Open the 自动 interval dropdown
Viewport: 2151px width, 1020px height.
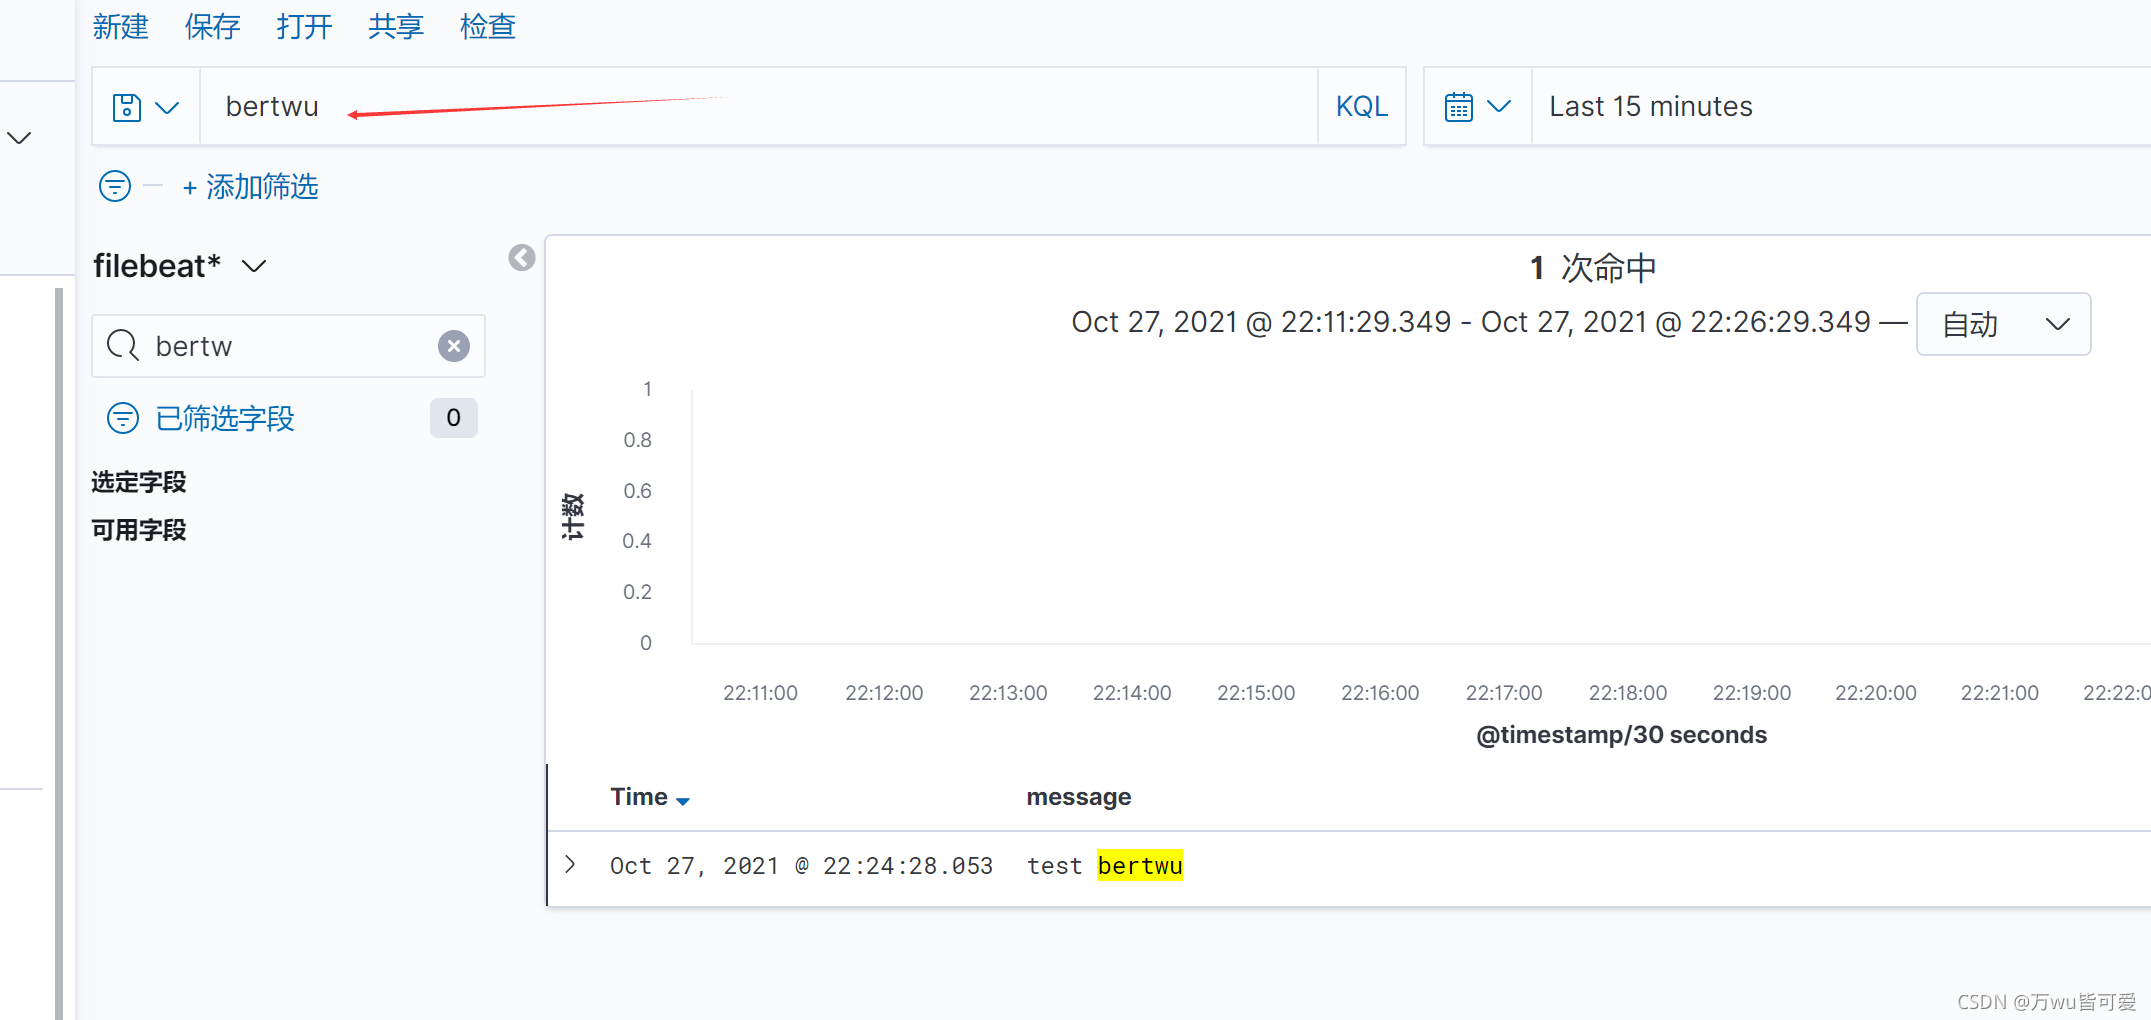[x=2003, y=324]
